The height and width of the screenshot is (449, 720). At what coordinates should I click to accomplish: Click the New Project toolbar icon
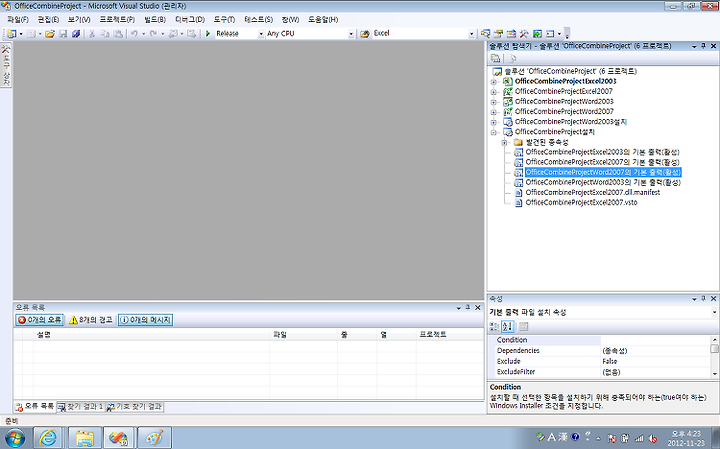pos(11,34)
